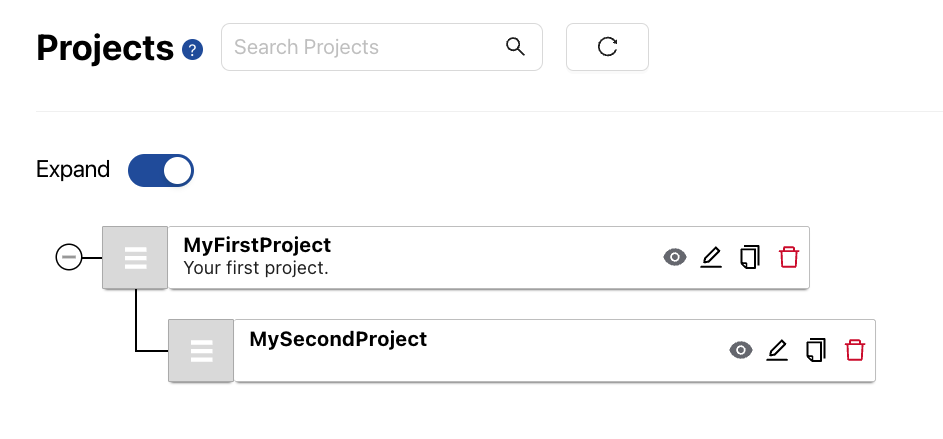Select the MySecondProject title
This screenshot has width=943, height=439.
[x=338, y=339]
